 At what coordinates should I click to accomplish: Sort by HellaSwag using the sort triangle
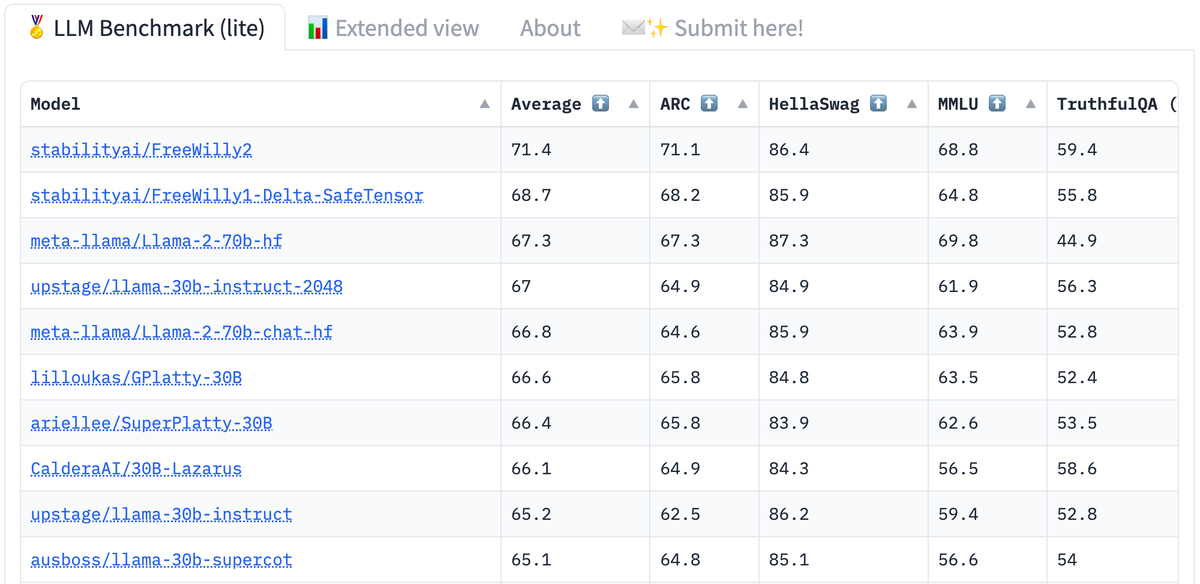tap(911, 104)
